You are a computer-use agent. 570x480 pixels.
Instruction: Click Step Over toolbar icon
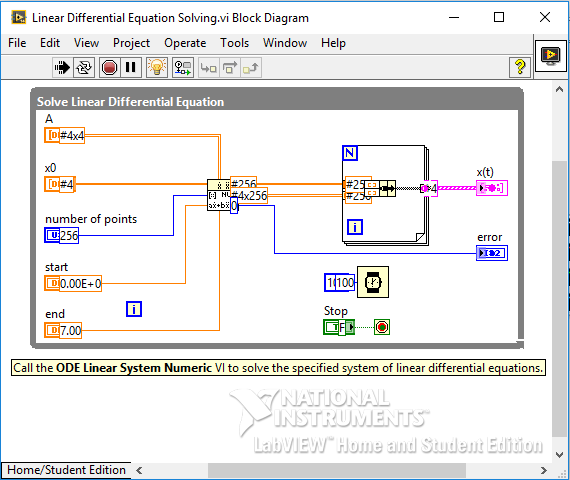click(229, 68)
